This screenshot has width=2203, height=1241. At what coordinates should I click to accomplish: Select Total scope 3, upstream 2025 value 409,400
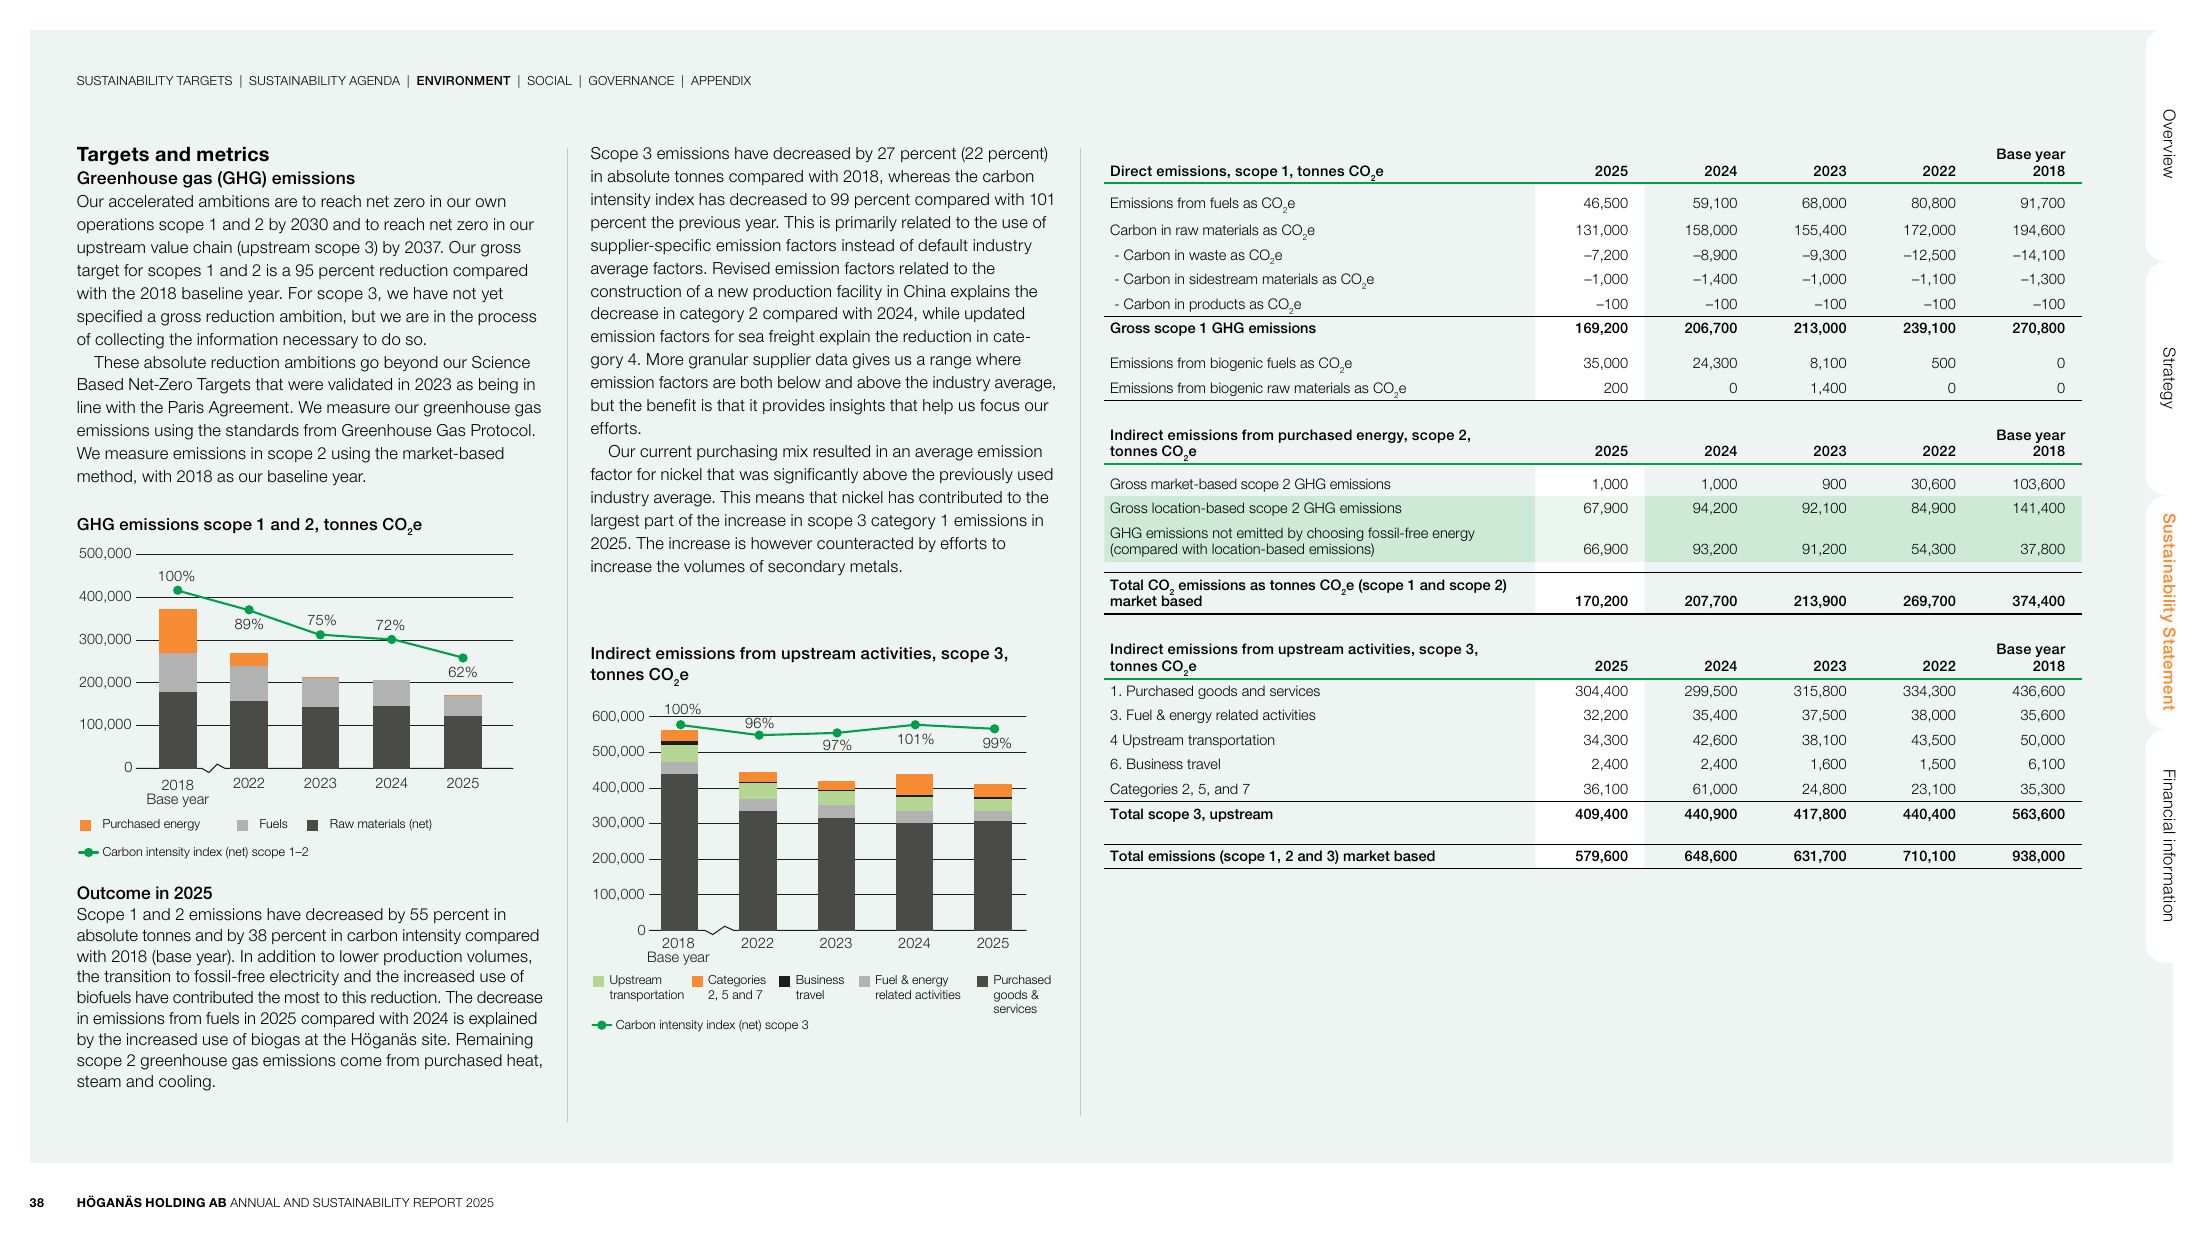coord(1601,814)
